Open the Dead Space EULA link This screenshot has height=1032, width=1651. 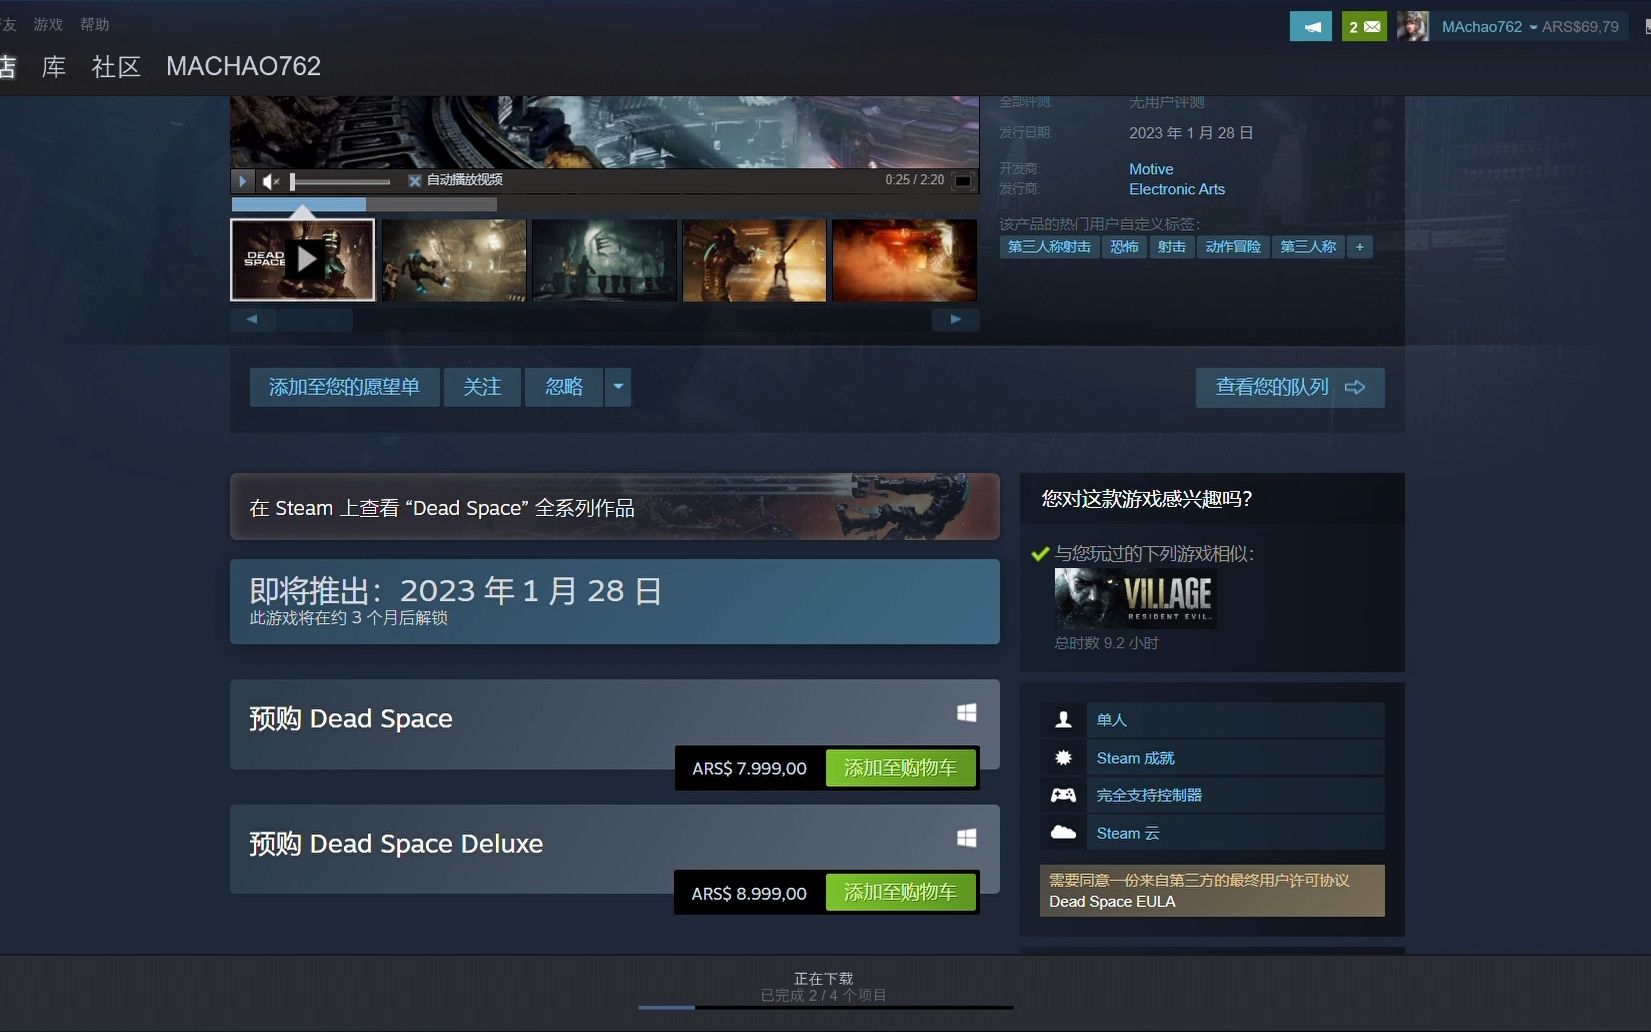1112,901
